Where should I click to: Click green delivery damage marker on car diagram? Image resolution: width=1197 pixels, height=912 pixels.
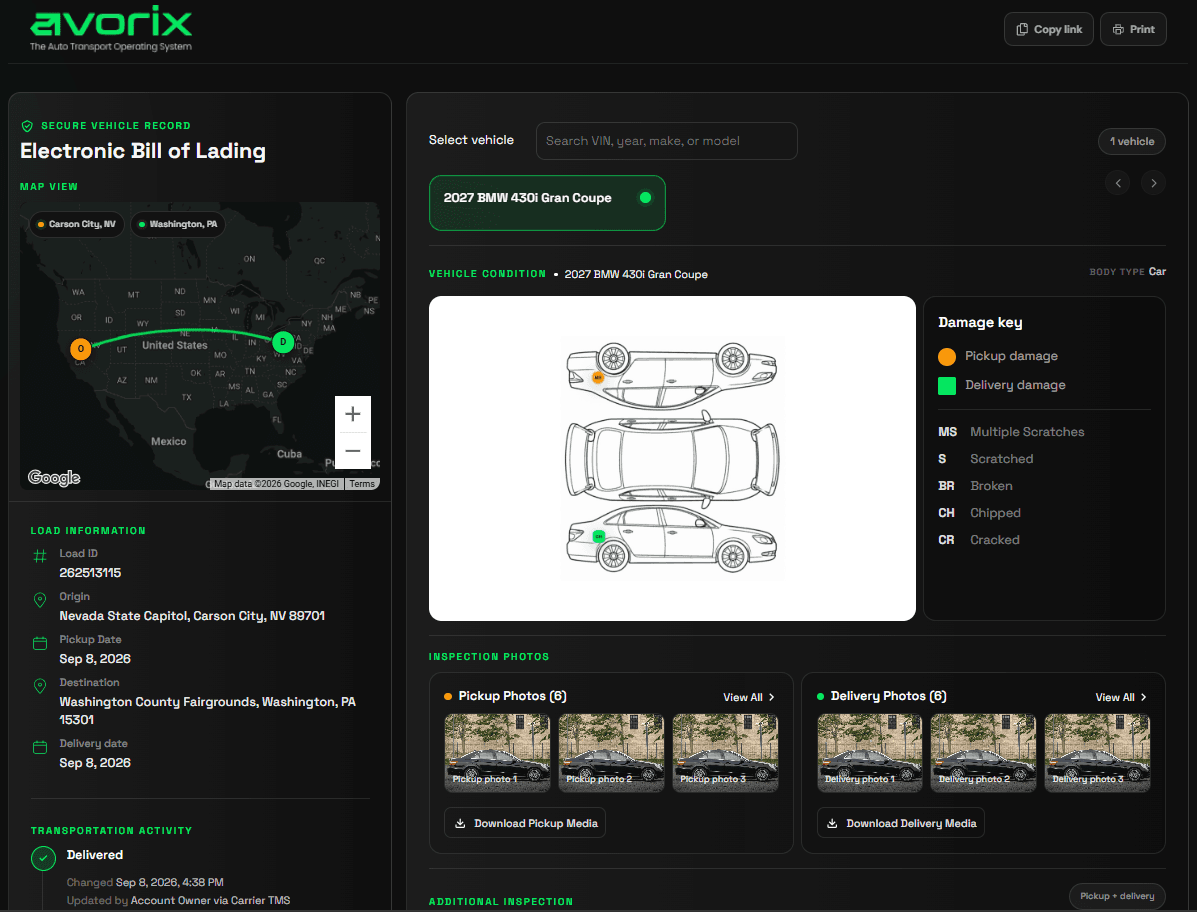click(599, 537)
